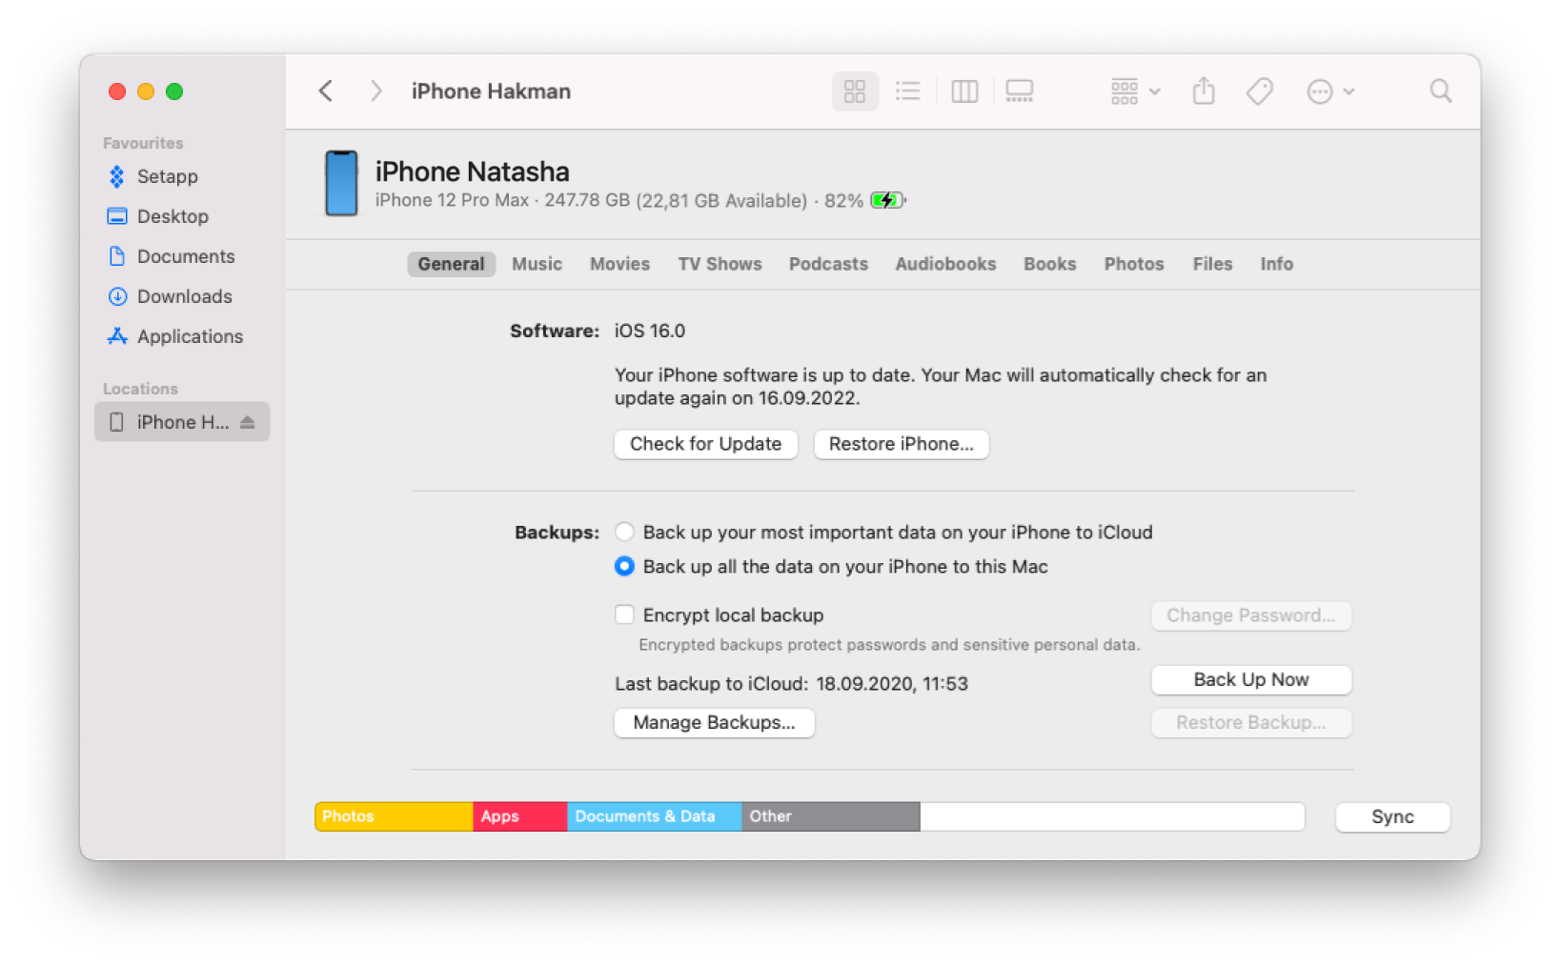Viewport: 1560px width, 966px height.
Task: Switch to list view in the toolbar
Action: pos(907,91)
